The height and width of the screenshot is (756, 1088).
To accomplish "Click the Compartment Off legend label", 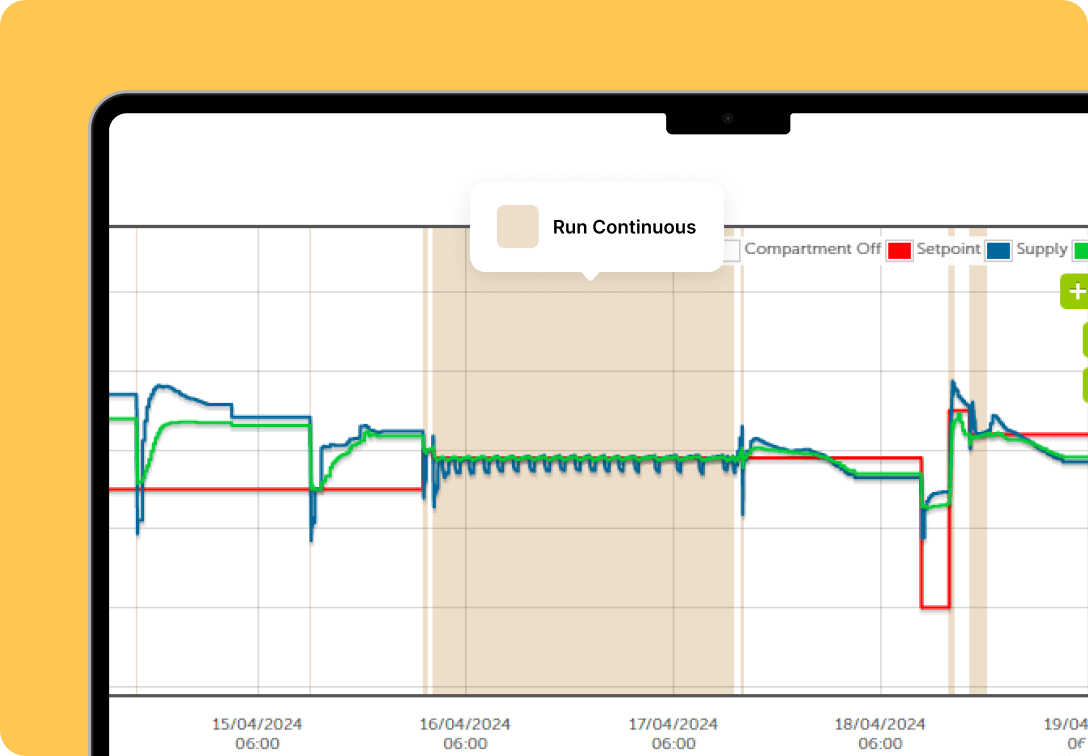I will pyautogui.click(x=813, y=249).
